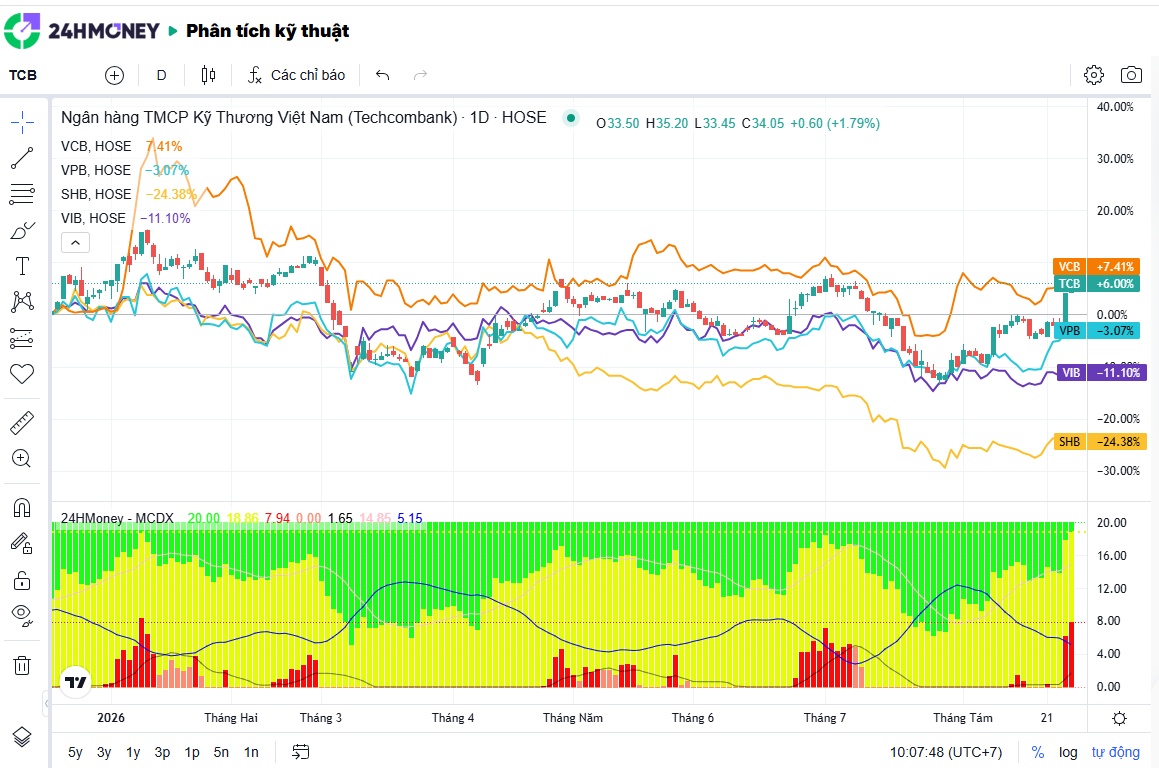Select the VPB, HOSE legend entry
This screenshot has height=768, width=1159.
96,170
